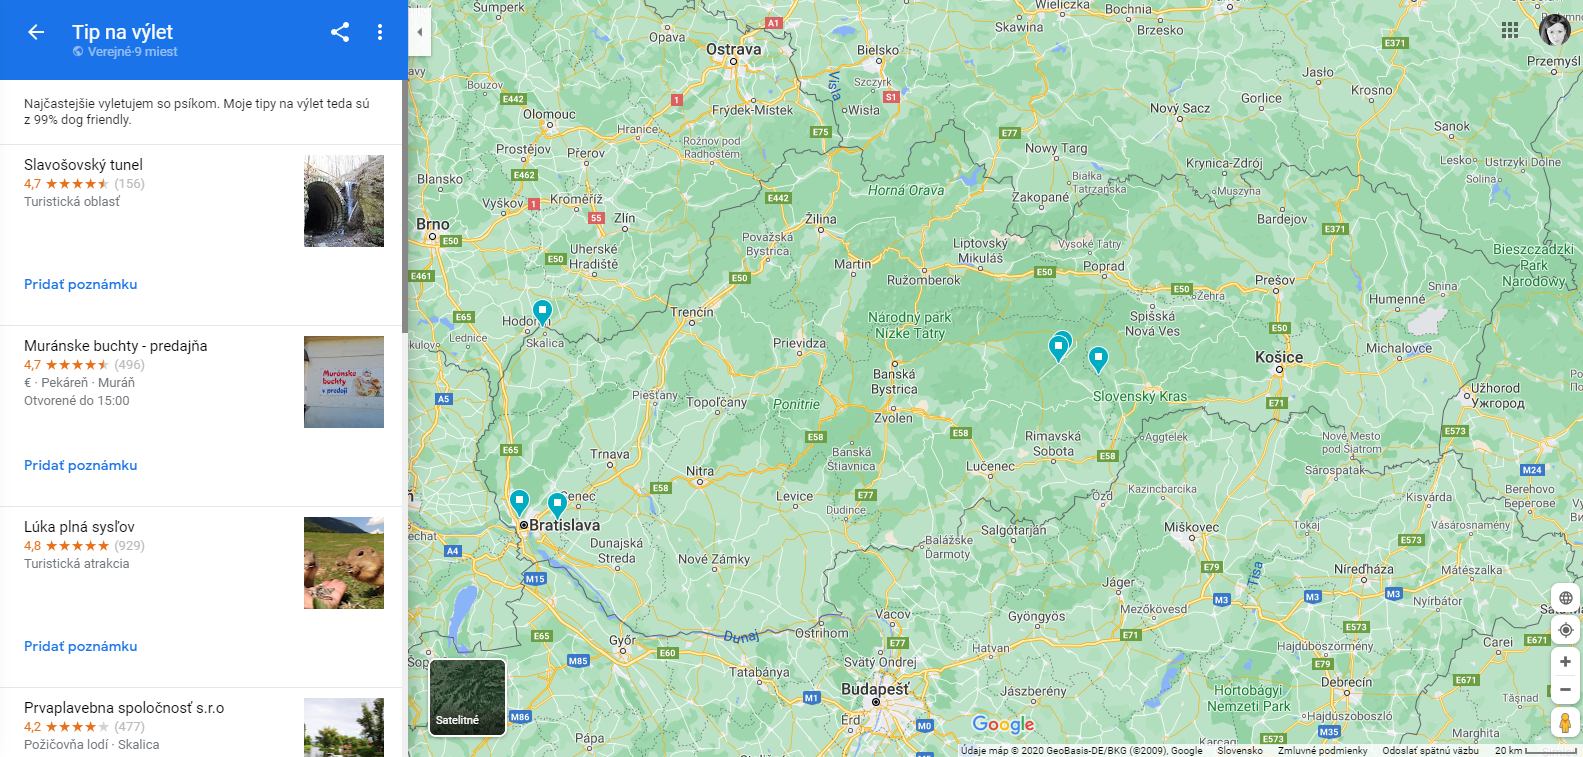Toggle the 20 km map scale
The height and width of the screenshot is (757, 1583).
coord(1535,750)
